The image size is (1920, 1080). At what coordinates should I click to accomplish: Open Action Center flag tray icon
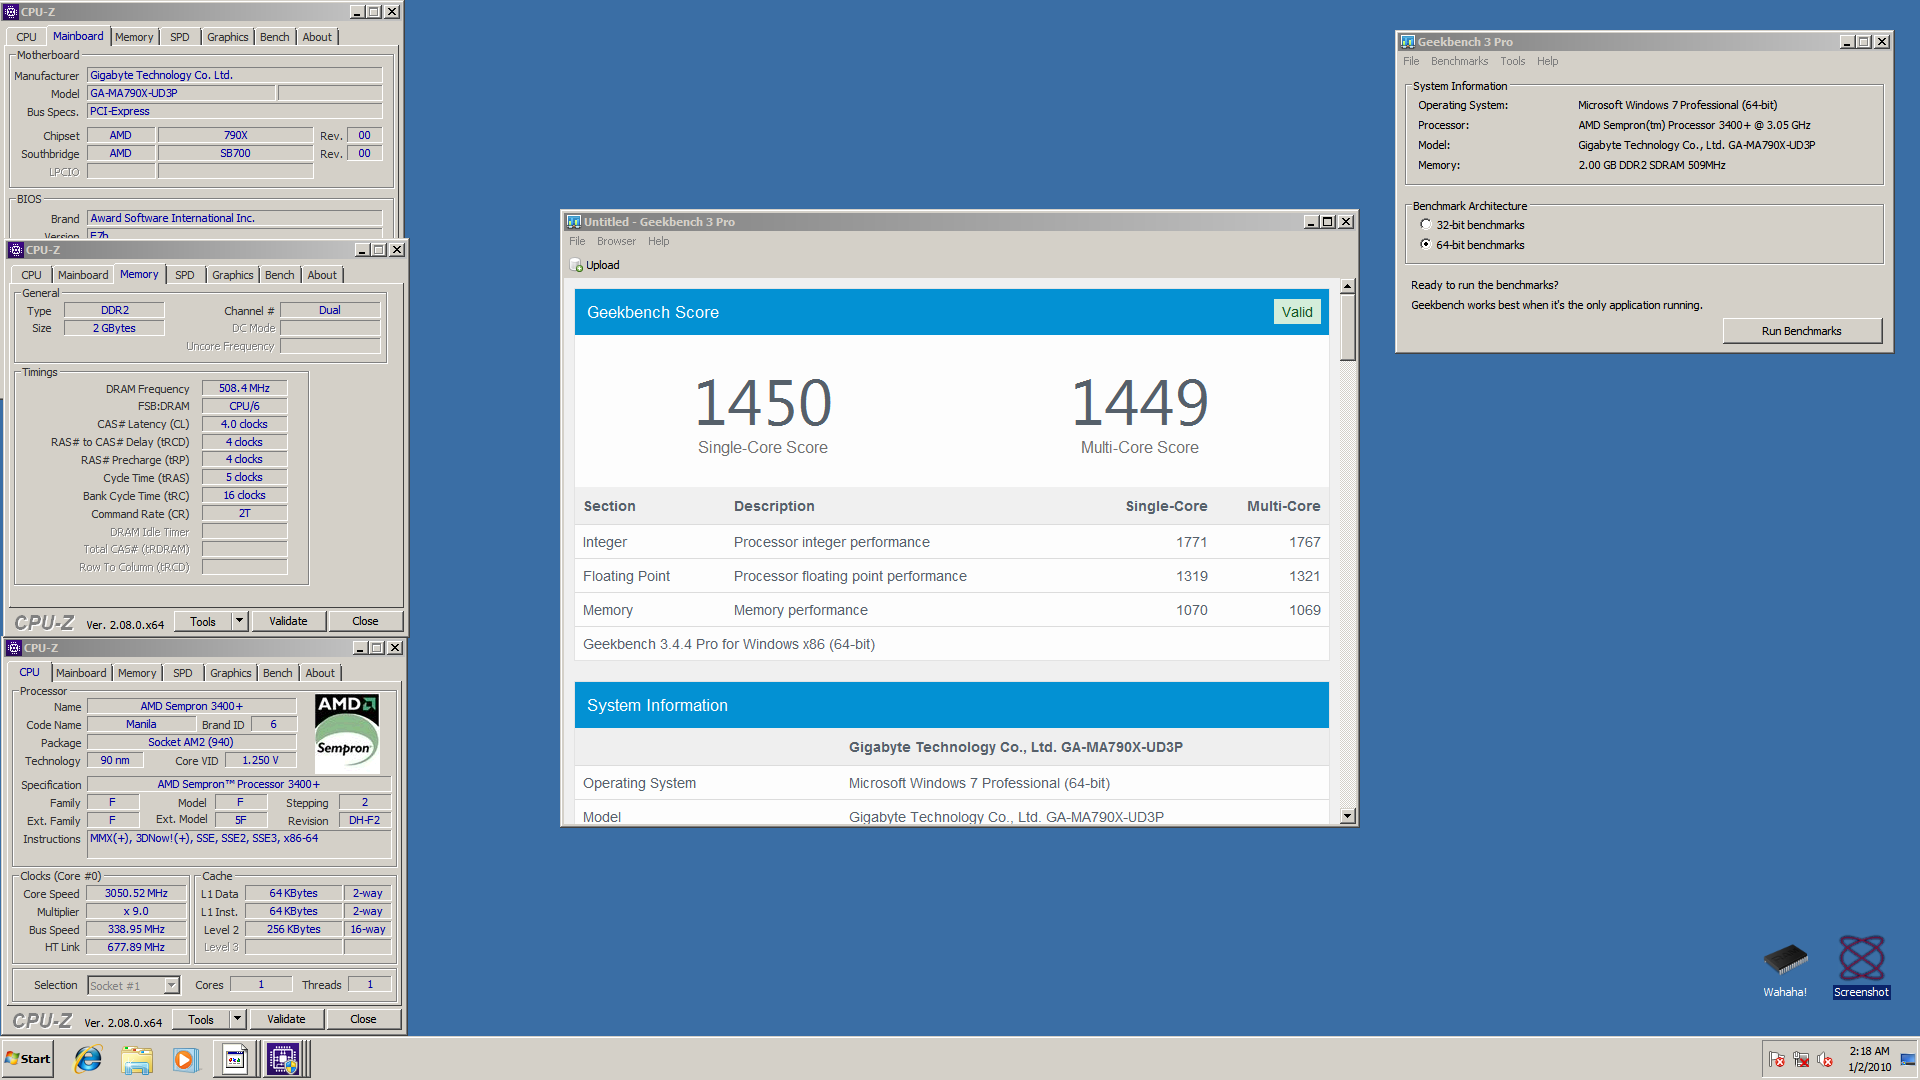click(1777, 1060)
